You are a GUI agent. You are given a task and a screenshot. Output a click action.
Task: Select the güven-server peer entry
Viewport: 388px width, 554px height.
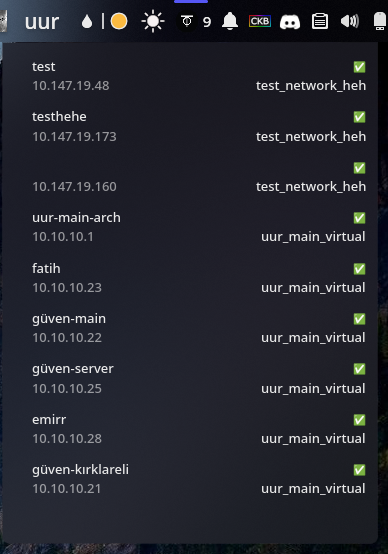(199, 378)
